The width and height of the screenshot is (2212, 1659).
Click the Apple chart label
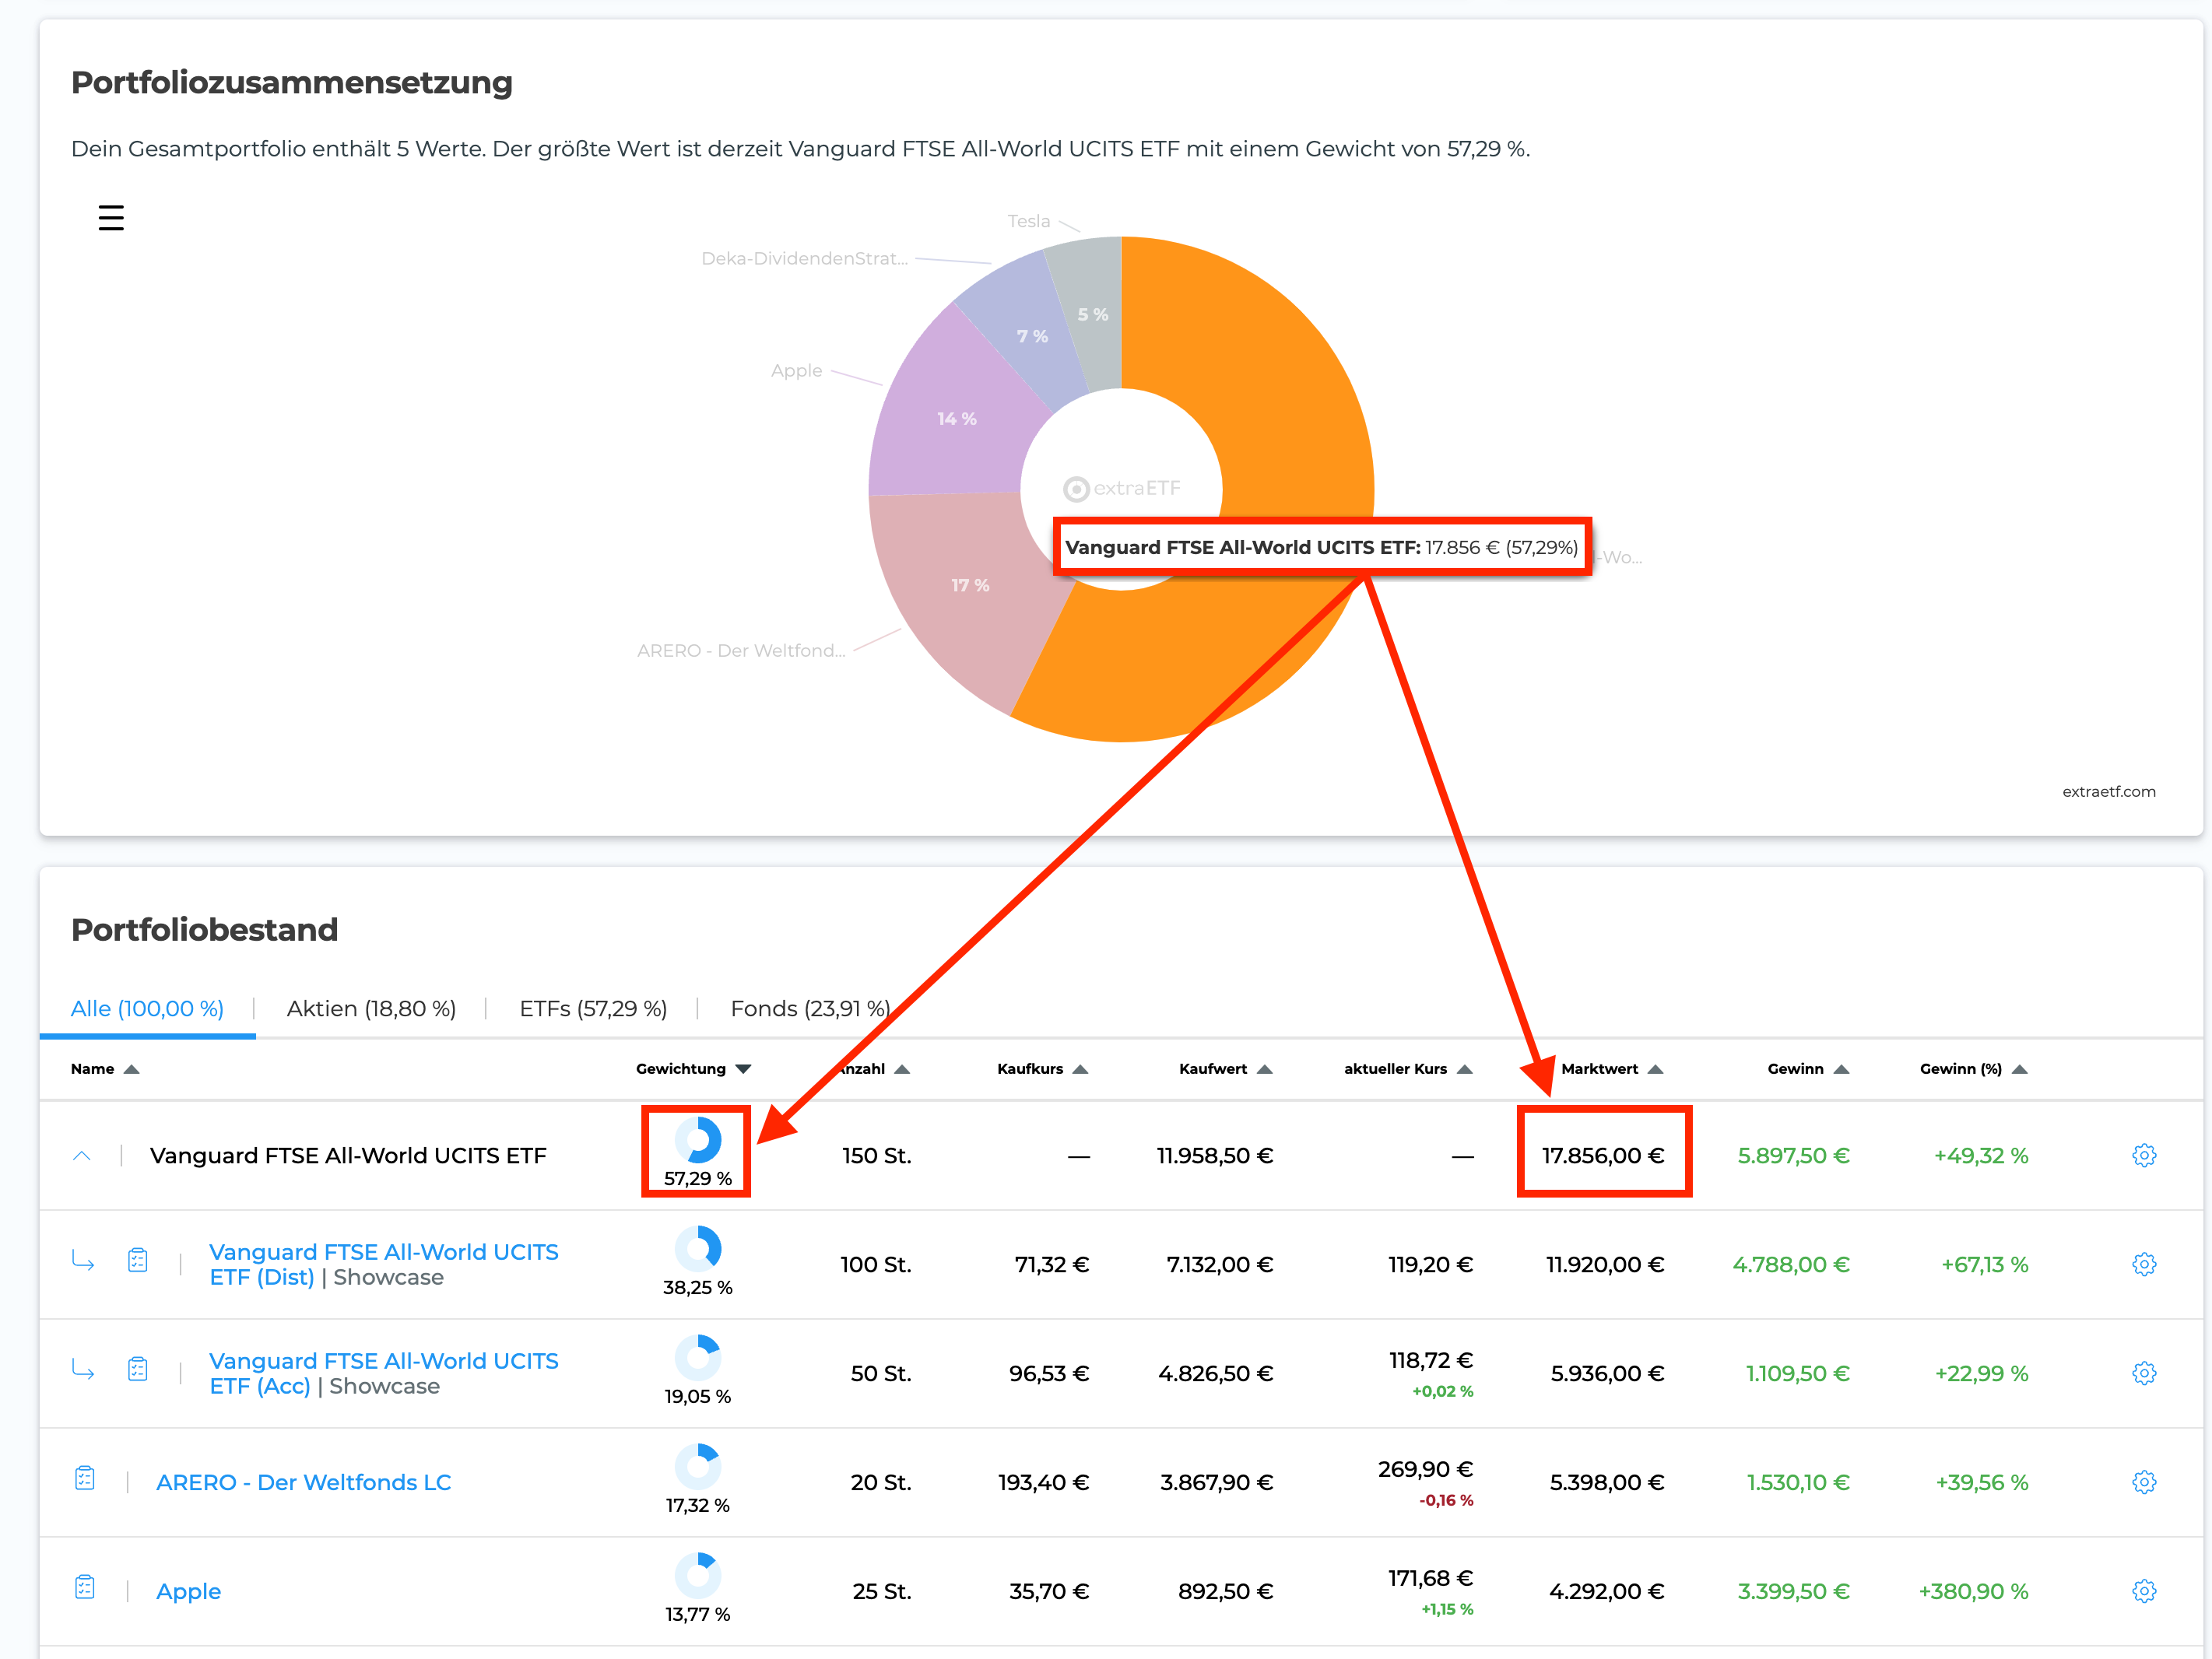coord(797,370)
